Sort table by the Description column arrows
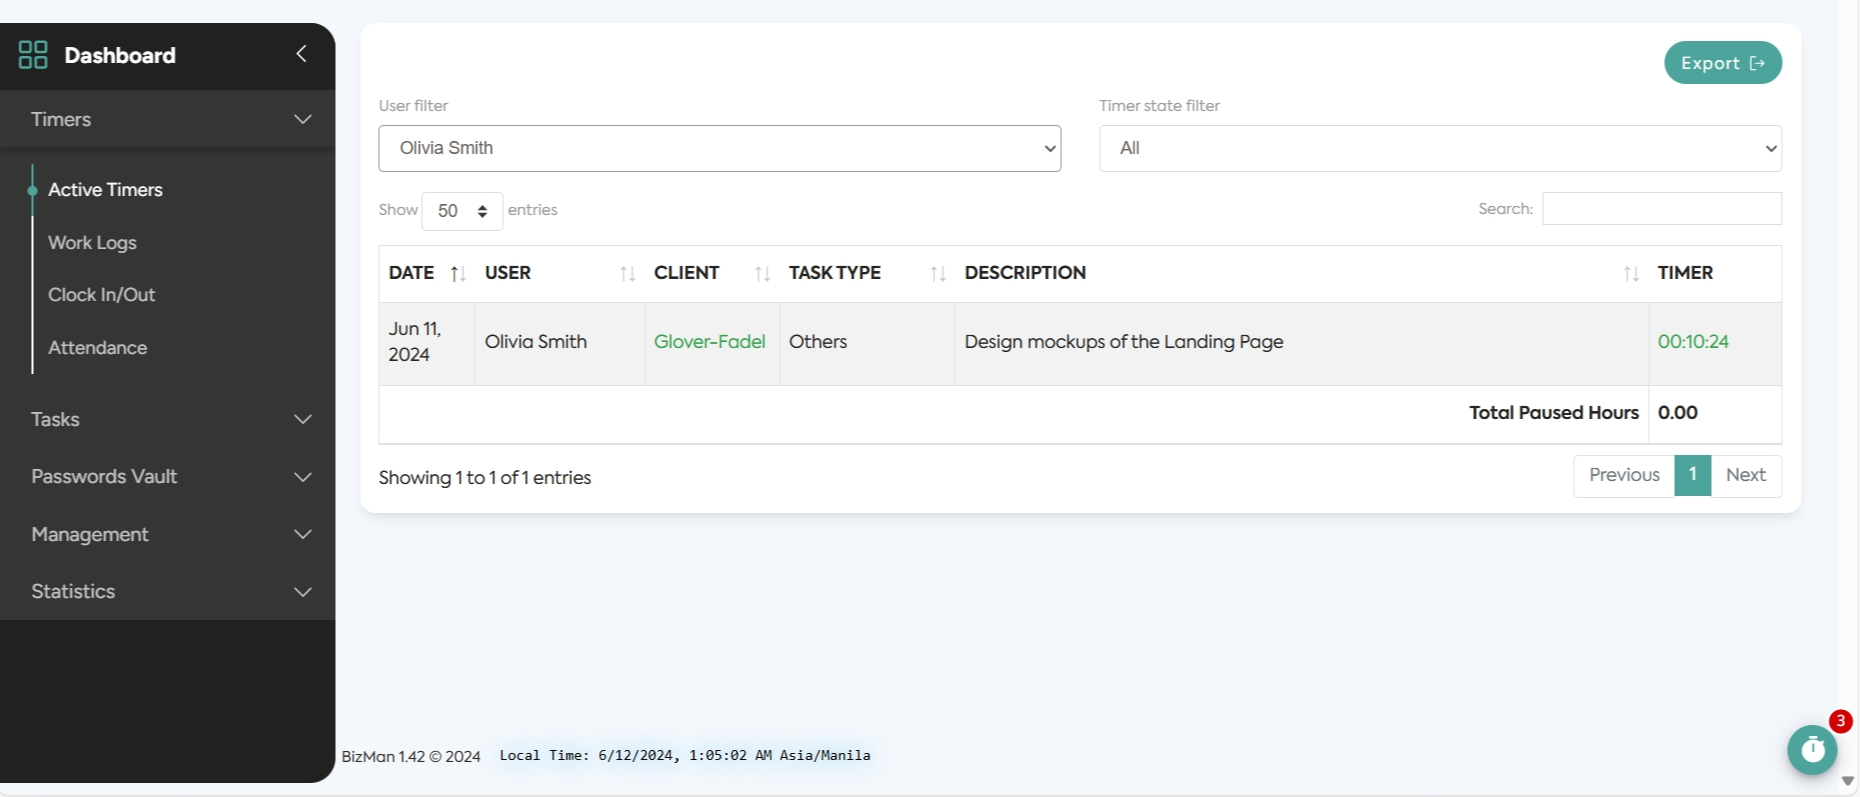This screenshot has height=797, width=1860. (x=1630, y=274)
